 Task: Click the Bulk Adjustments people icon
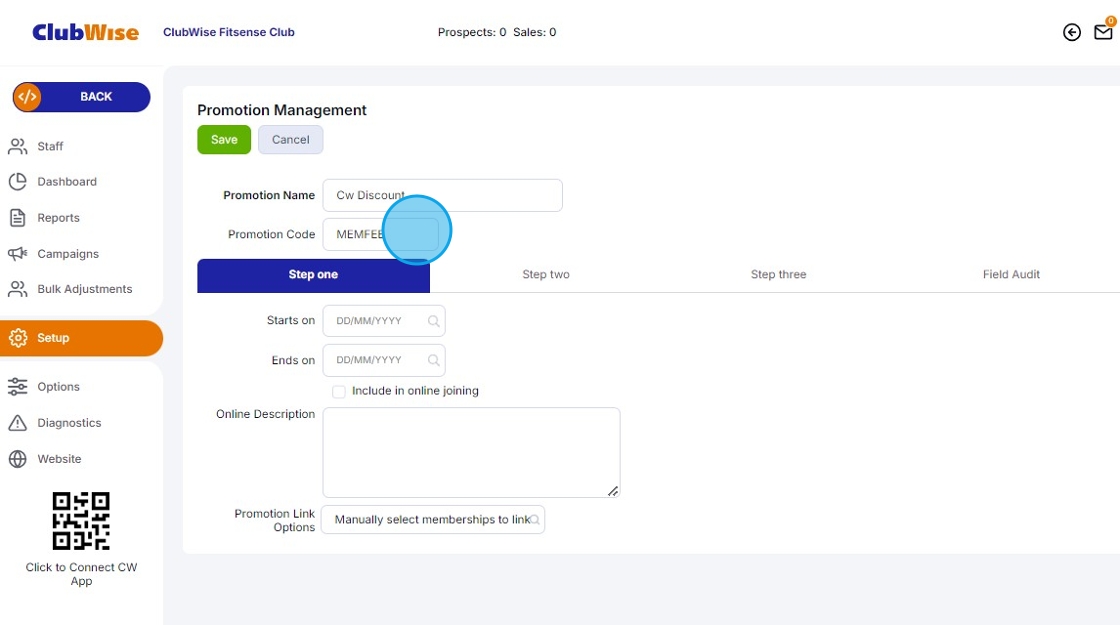(x=18, y=289)
